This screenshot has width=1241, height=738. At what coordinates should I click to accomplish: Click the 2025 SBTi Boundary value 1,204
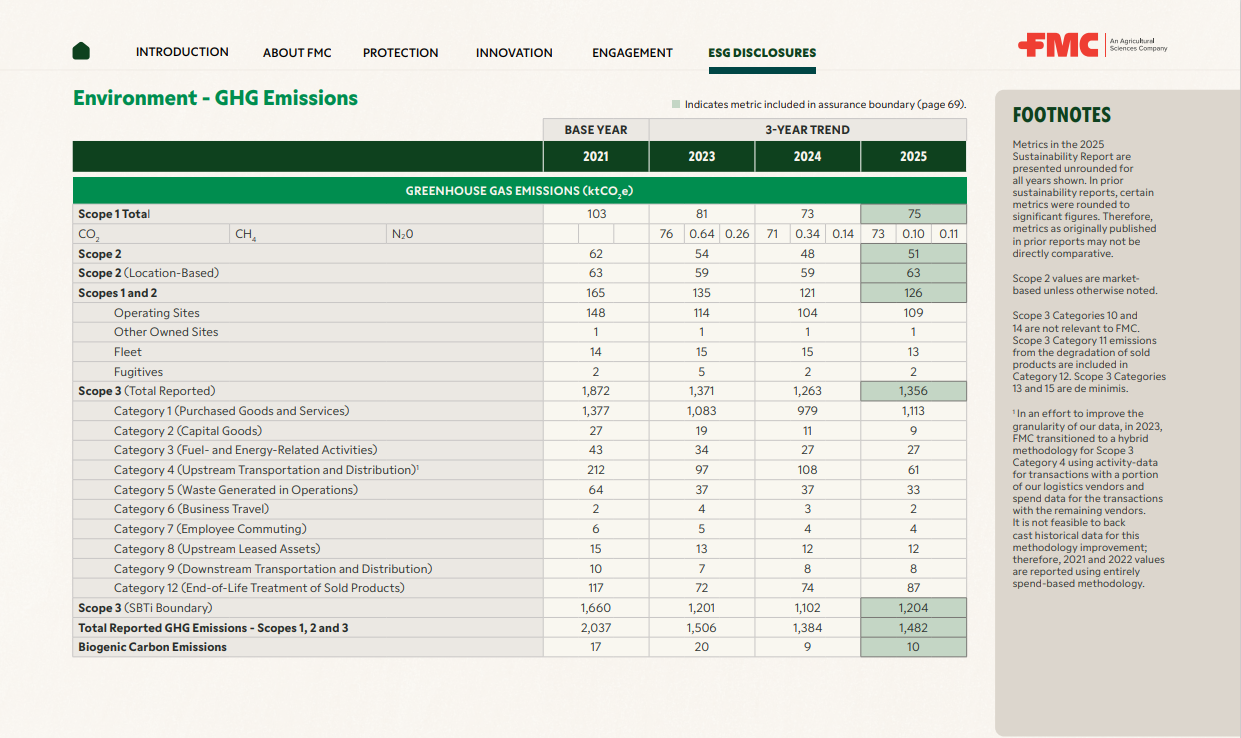pos(913,608)
